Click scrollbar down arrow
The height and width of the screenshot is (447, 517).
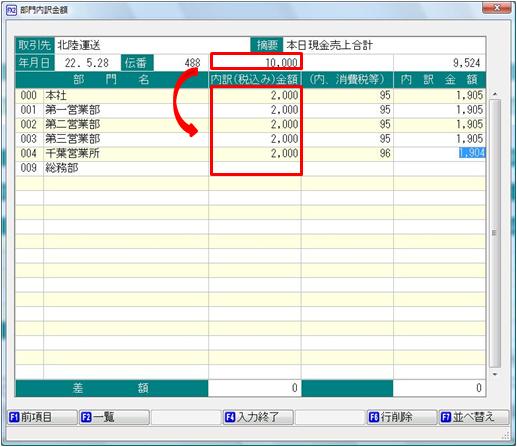pos(495,374)
